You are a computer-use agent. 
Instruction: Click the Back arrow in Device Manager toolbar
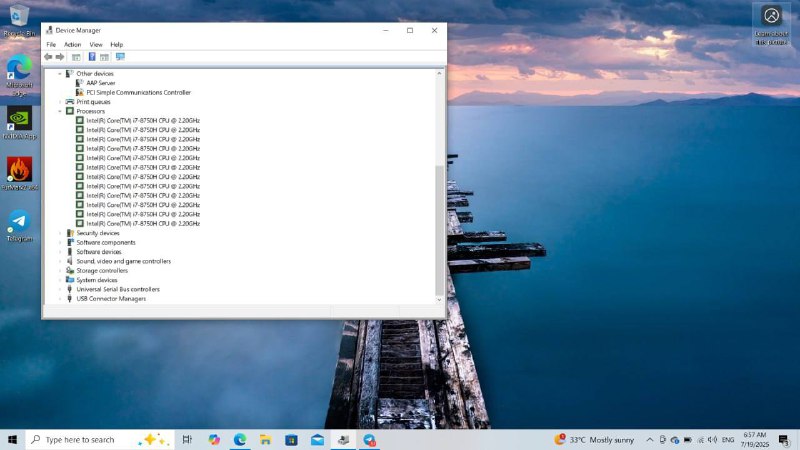pos(48,57)
